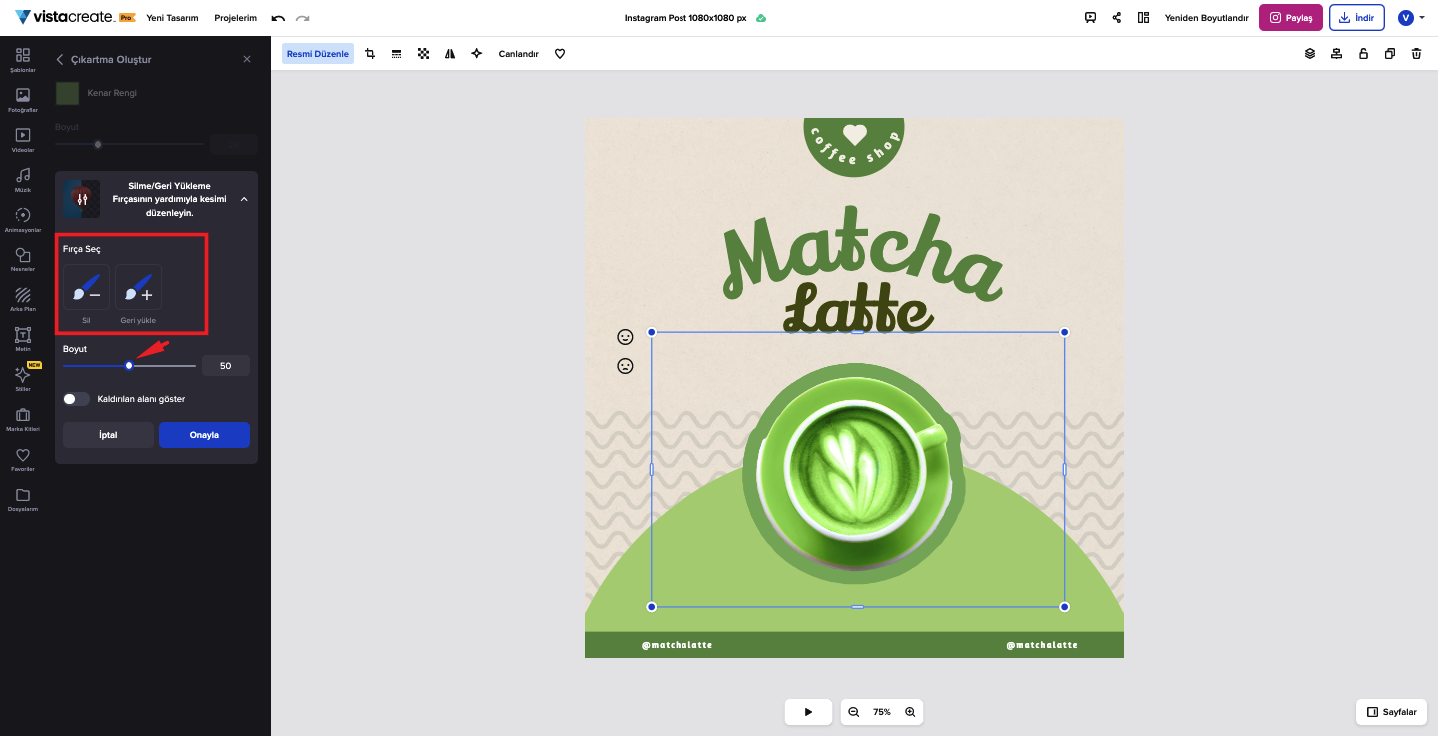Delete the selected element with trash icon
This screenshot has height=736, width=1438.
(x=1416, y=54)
